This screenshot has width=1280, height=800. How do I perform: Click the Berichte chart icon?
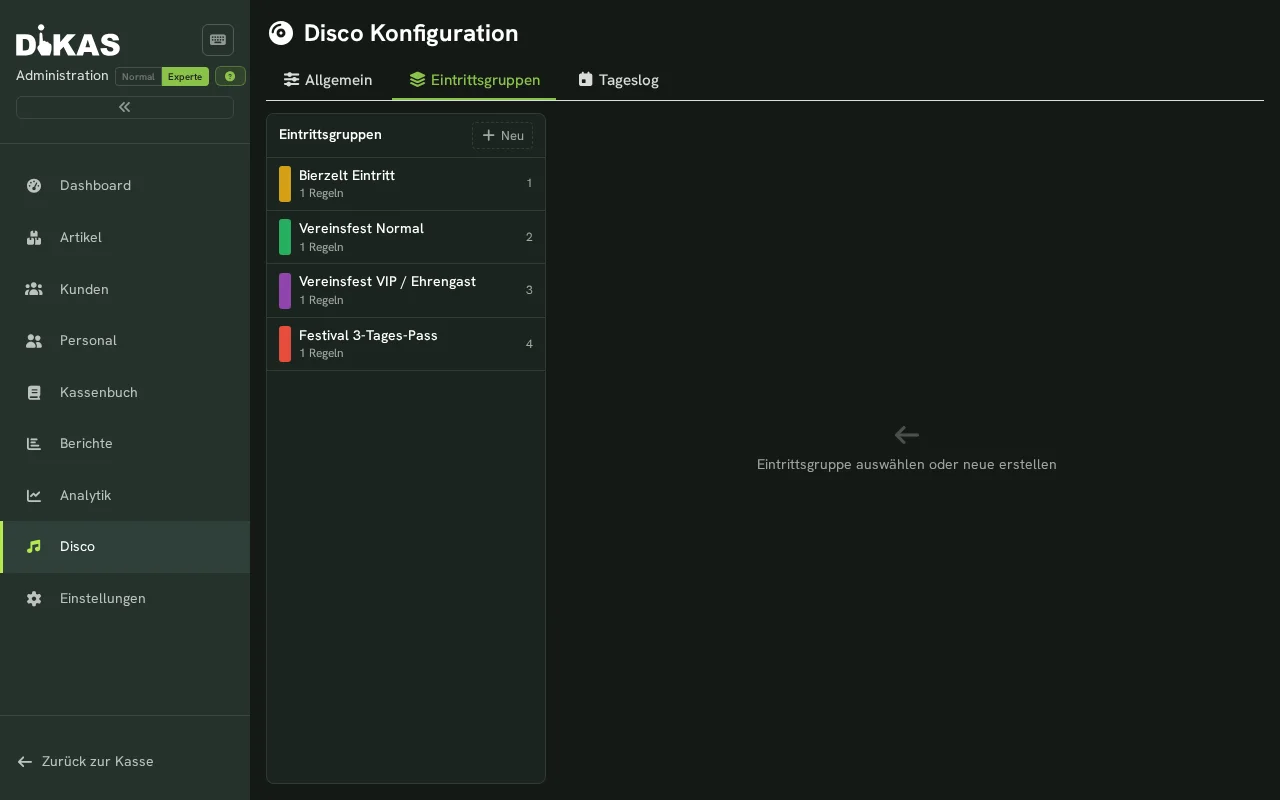[34, 443]
